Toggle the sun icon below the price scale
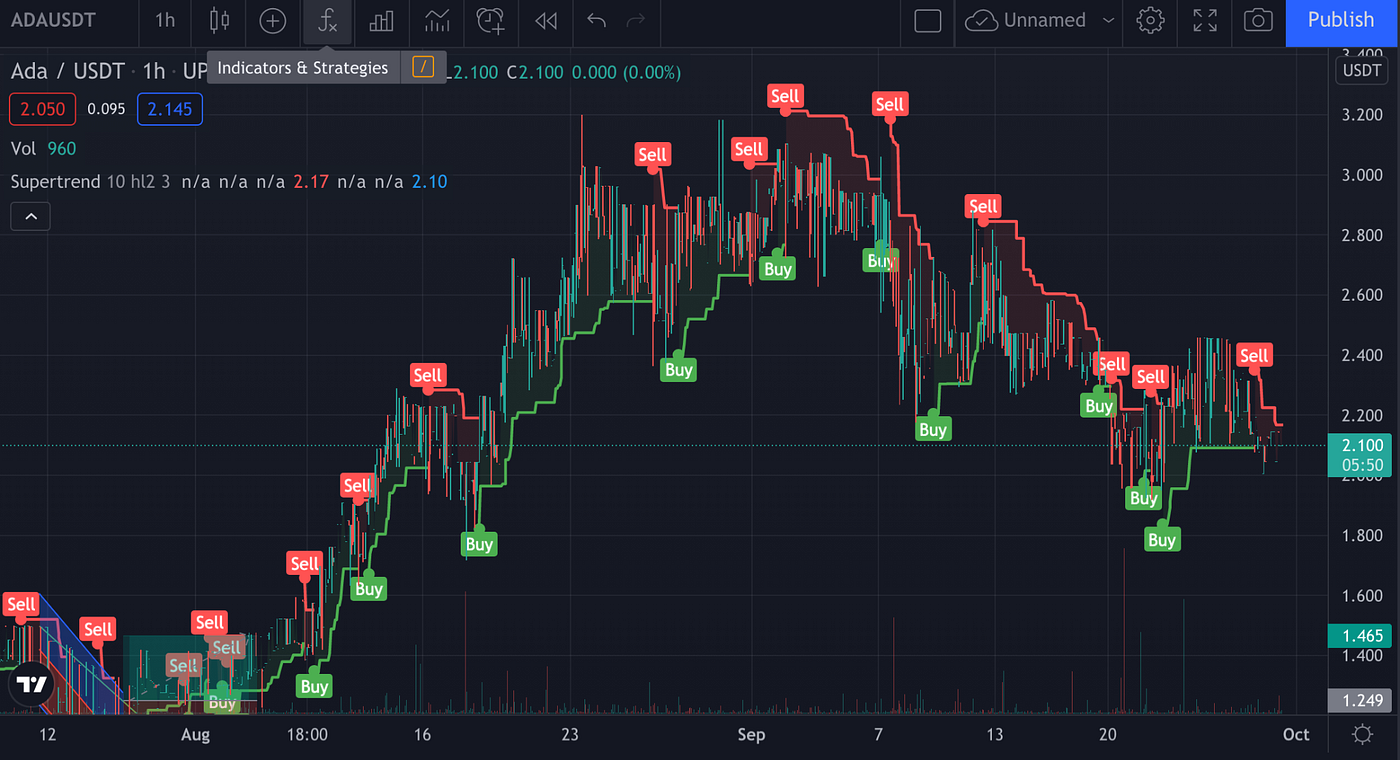 click(x=1361, y=734)
